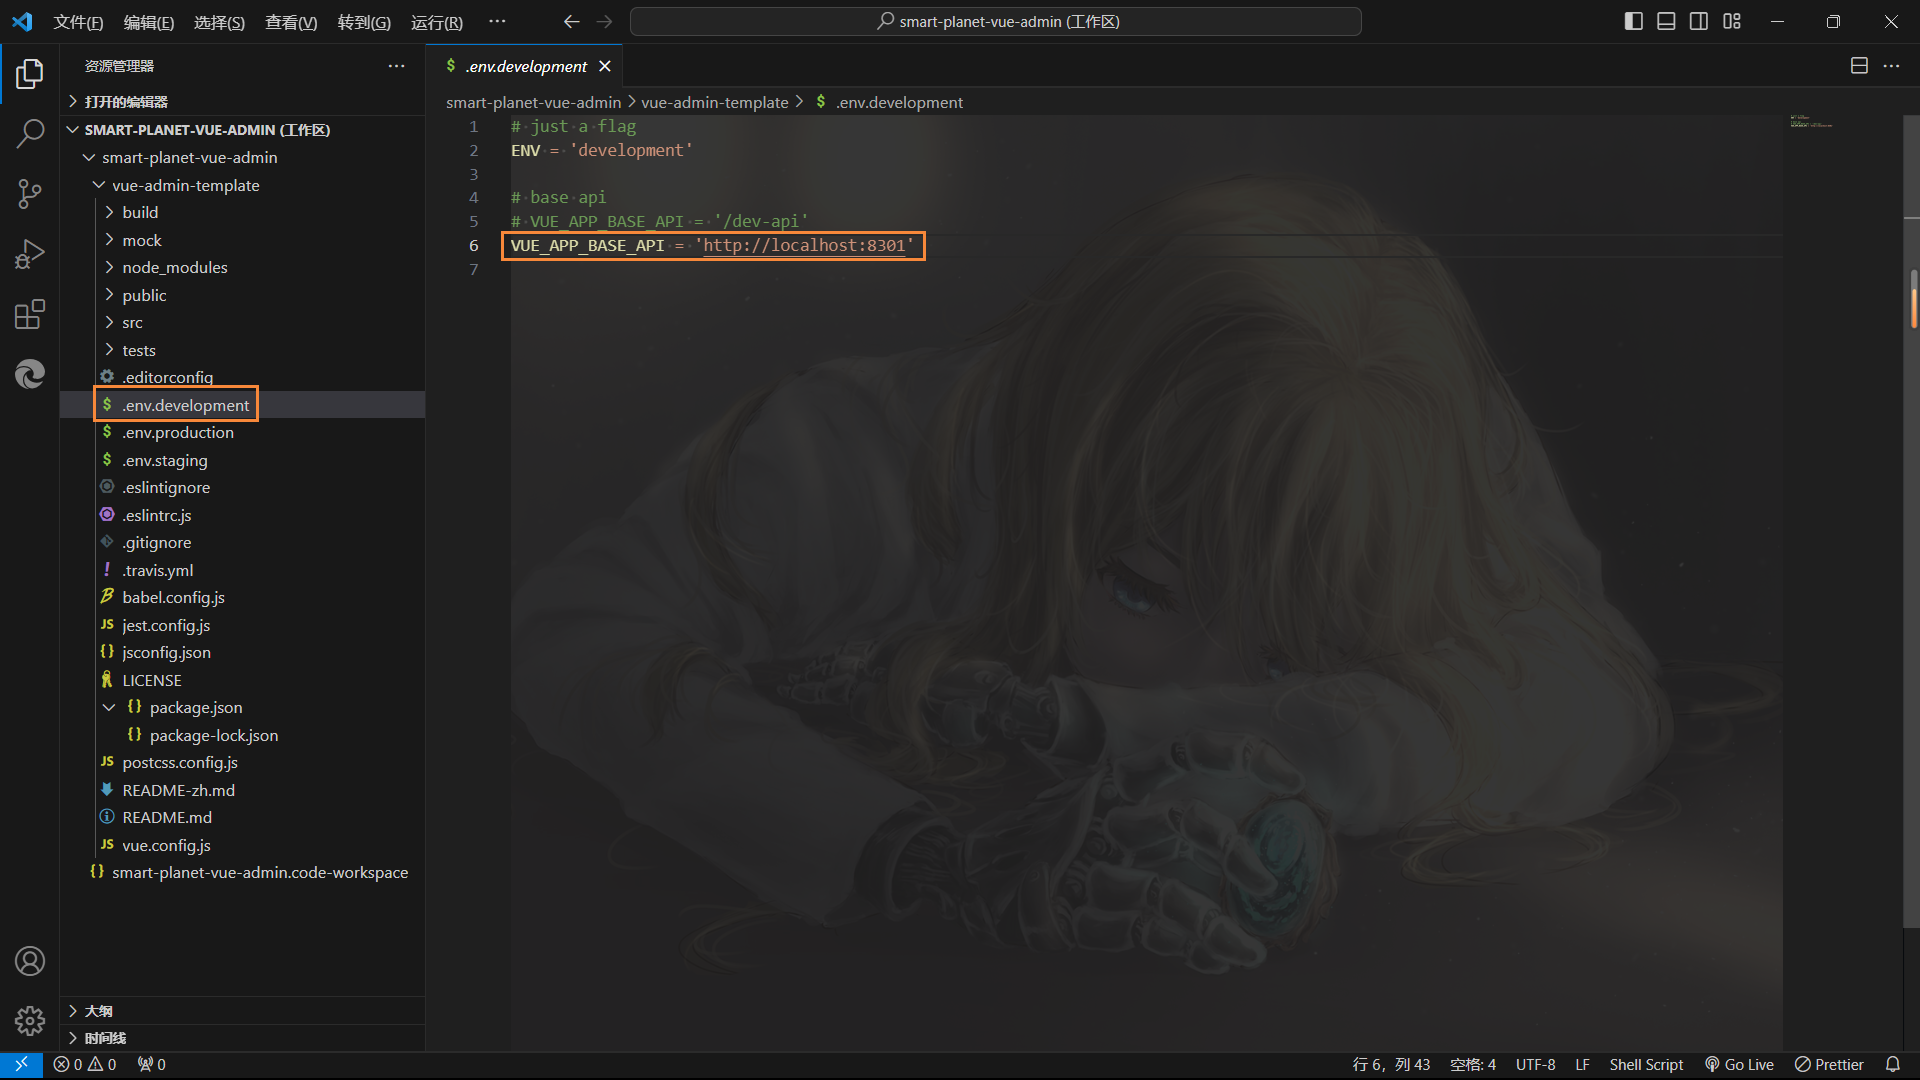Click the Go Live status bar button
Screen dimensions: 1920x1080
[x=1739, y=1065]
